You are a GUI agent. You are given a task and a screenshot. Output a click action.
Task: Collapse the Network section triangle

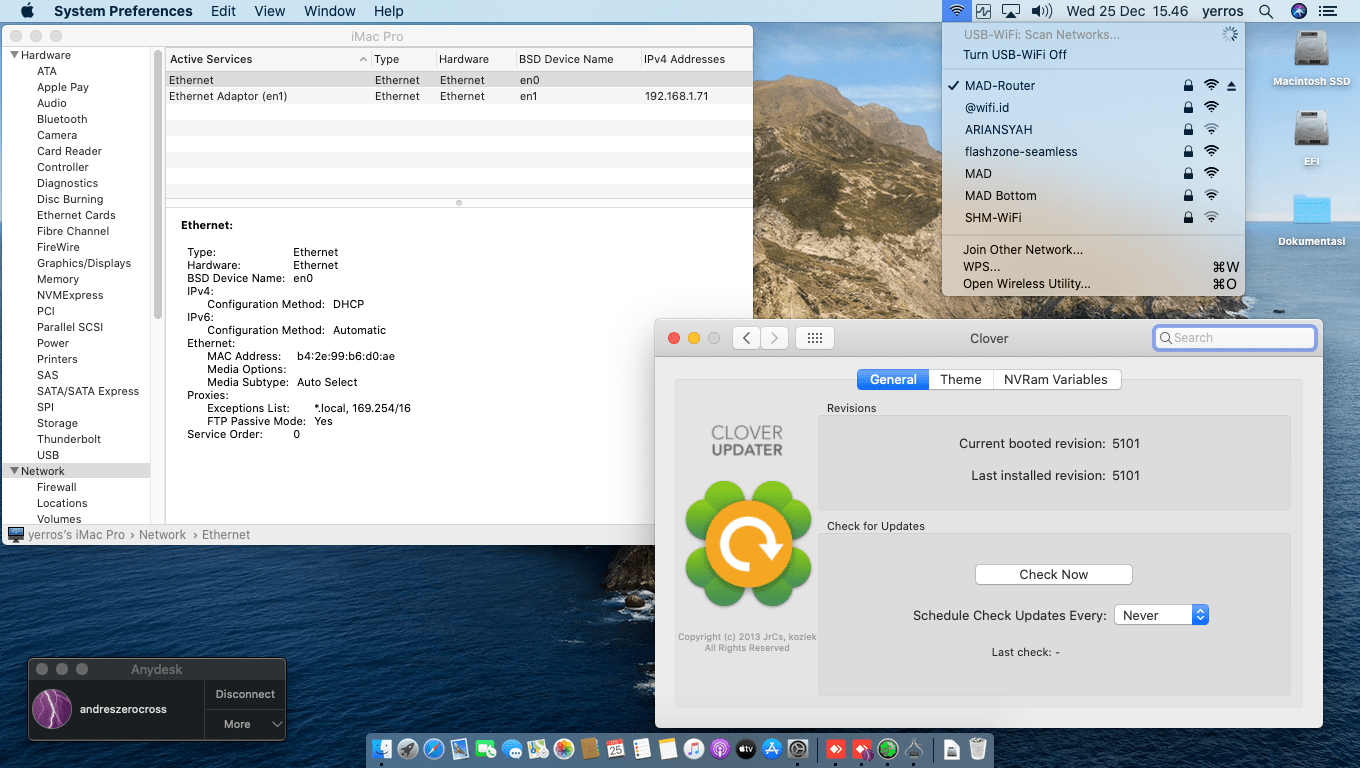(14, 471)
